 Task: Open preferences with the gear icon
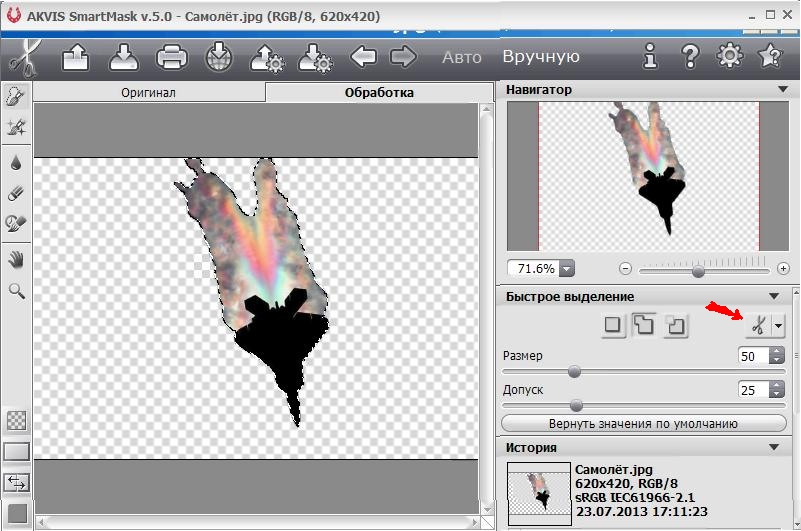tap(729, 55)
